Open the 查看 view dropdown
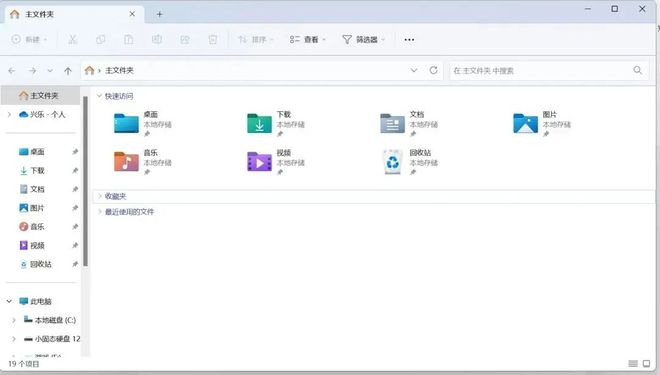 click(x=308, y=40)
